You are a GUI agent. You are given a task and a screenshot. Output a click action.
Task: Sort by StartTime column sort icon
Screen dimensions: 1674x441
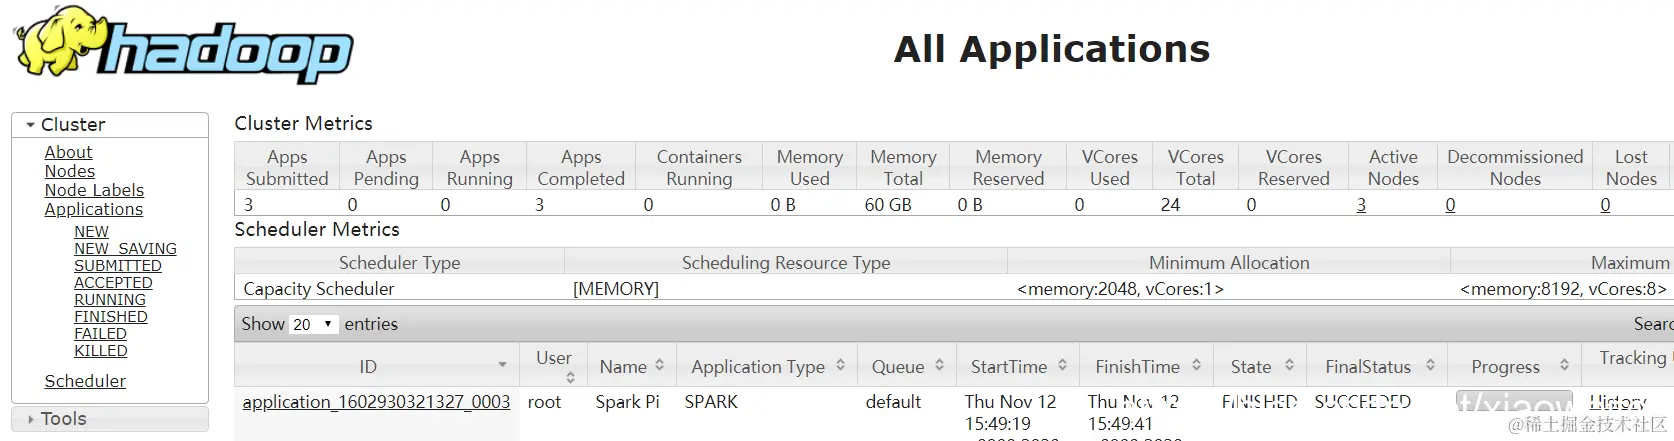(1062, 366)
